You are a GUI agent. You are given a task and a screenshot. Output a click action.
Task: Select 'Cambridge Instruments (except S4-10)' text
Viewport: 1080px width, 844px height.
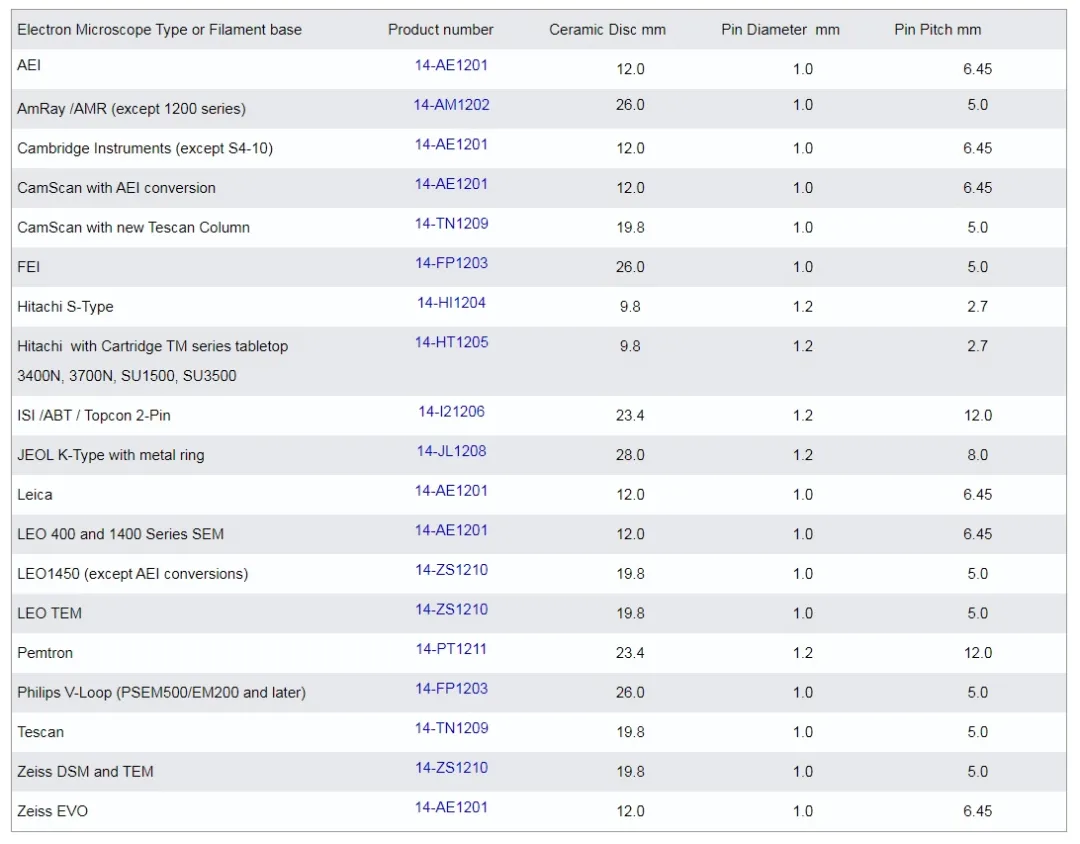click(145, 149)
